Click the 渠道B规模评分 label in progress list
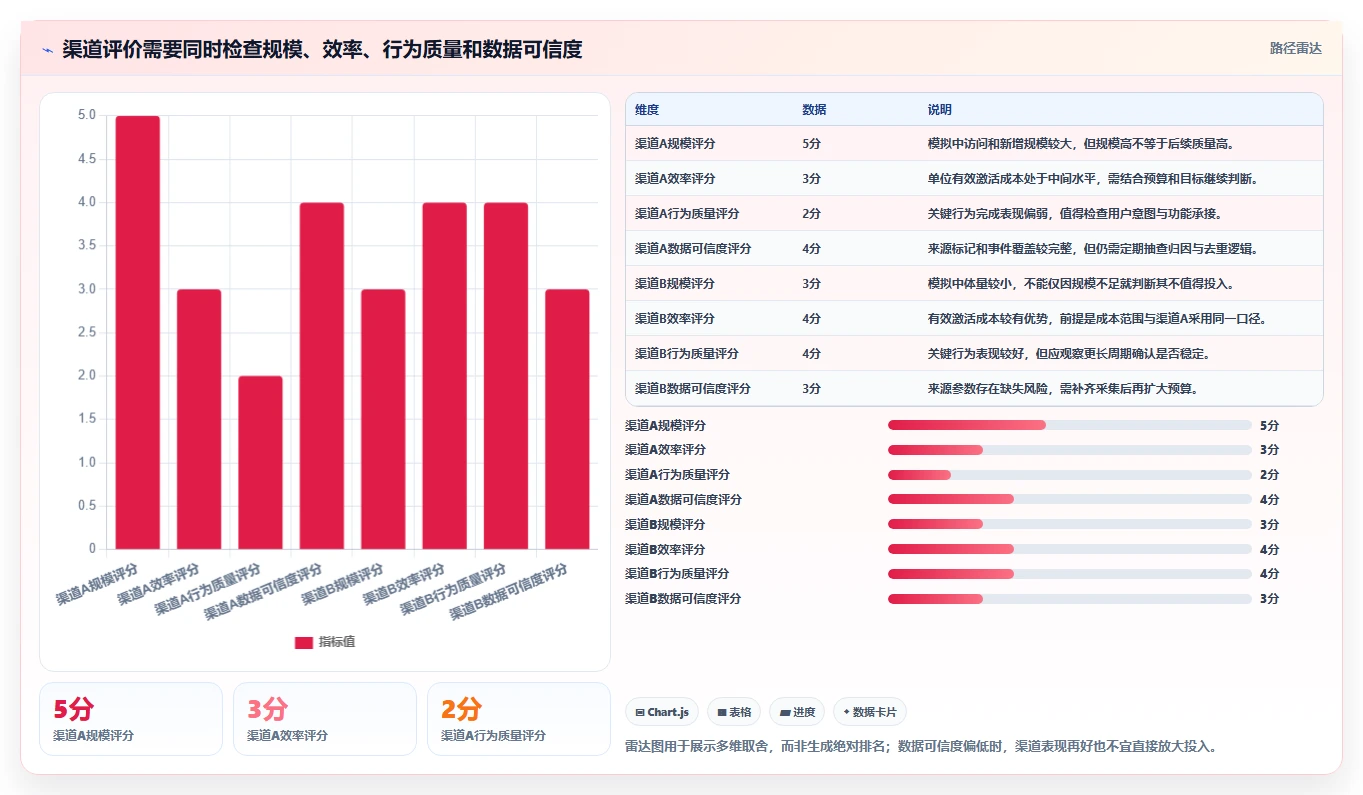Viewport: 1363px width, 795px height. pyautogui.click(x=665, y=525)
